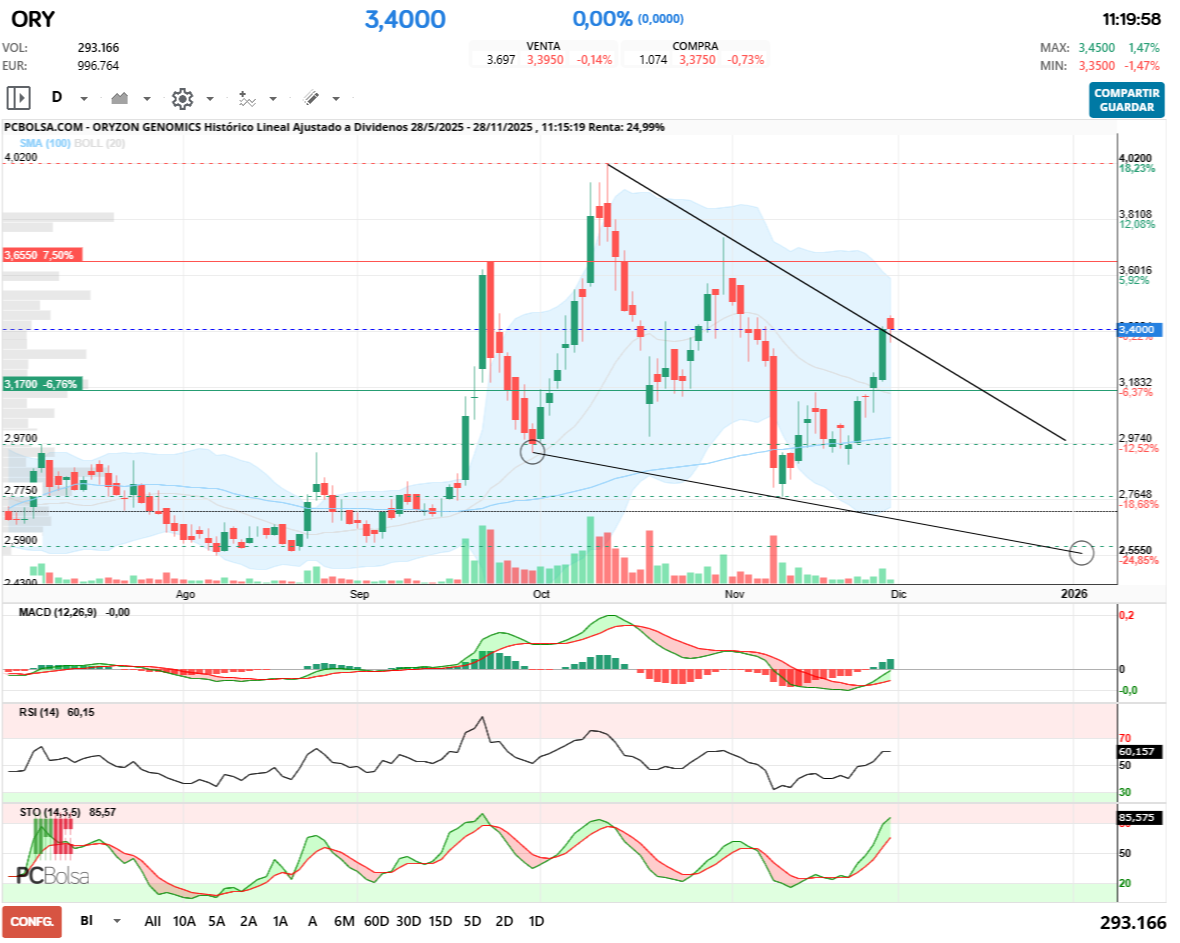Collapse the left panel toggle icon

tap(19, 98)
